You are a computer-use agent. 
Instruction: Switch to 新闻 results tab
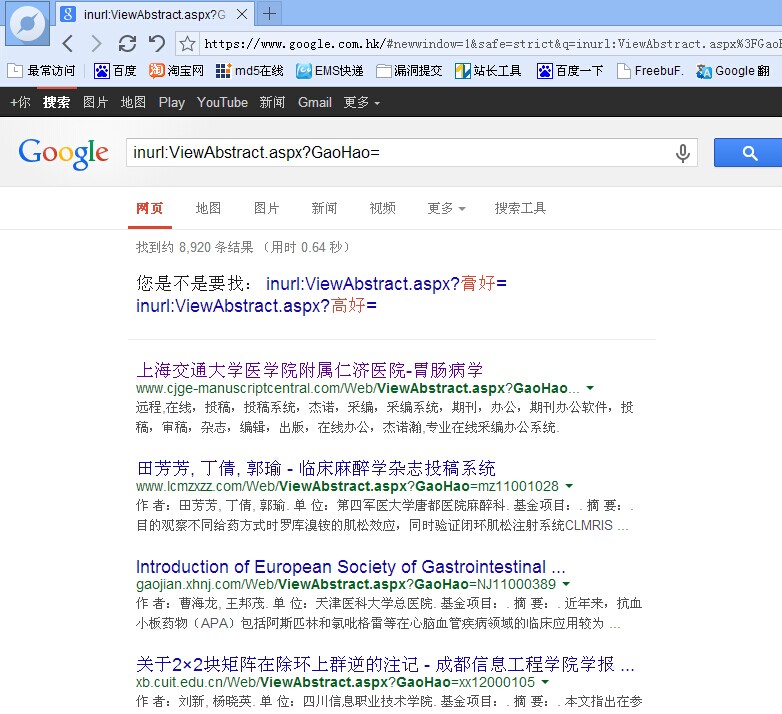(325, 208)
